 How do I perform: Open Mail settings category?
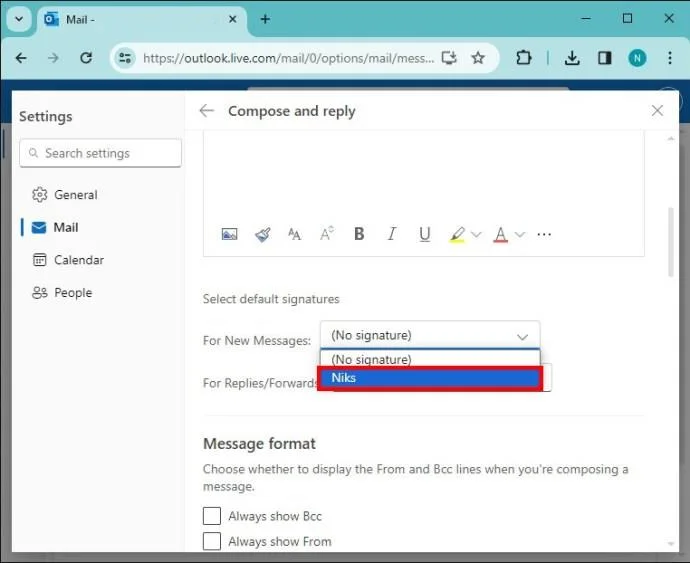[x=55, y=228]
